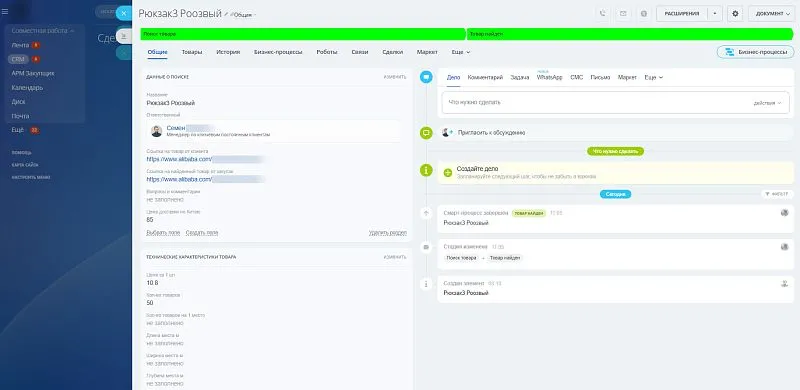Close the side panel with the X button
The width and height of the screenshot is (800, 390).
pos(123,13)
